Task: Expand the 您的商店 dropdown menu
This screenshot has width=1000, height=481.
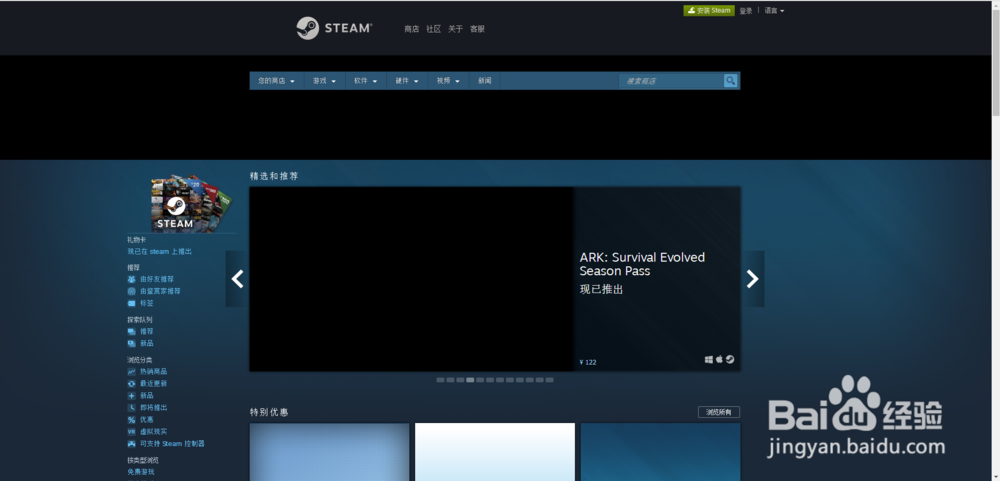Action: 276,81
